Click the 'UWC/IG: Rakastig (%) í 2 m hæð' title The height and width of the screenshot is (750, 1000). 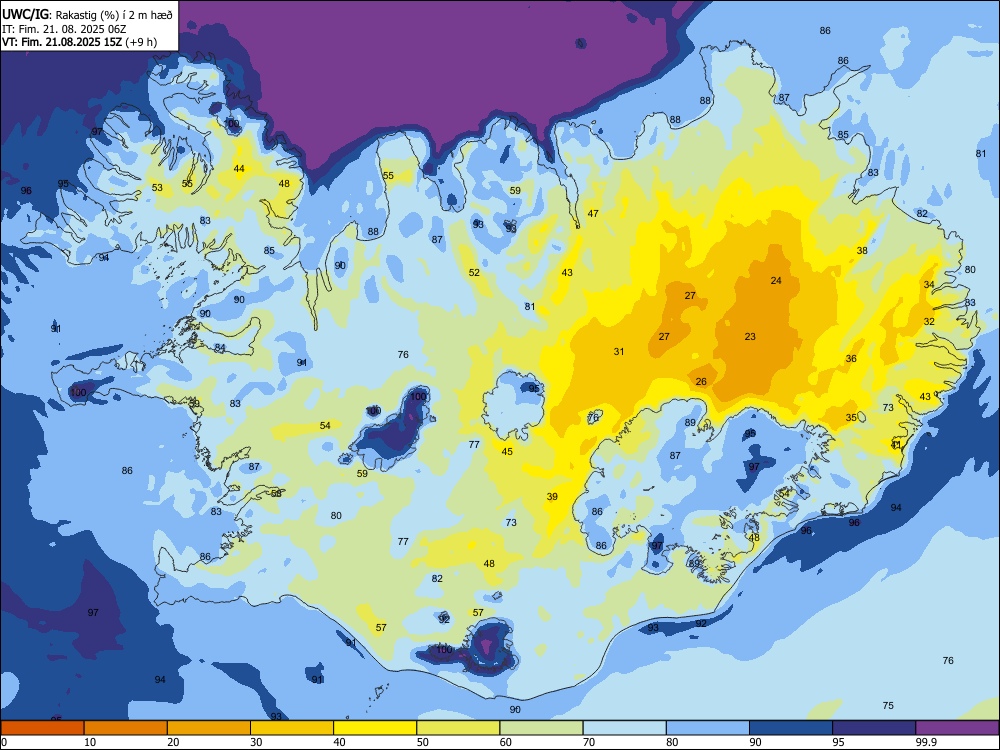tap(87, 15)
